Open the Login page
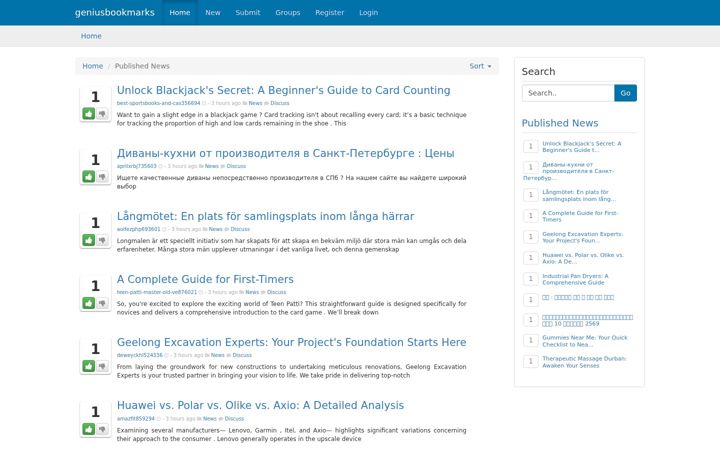Viewport: 720px width, 450px height. tap(368, 12)
